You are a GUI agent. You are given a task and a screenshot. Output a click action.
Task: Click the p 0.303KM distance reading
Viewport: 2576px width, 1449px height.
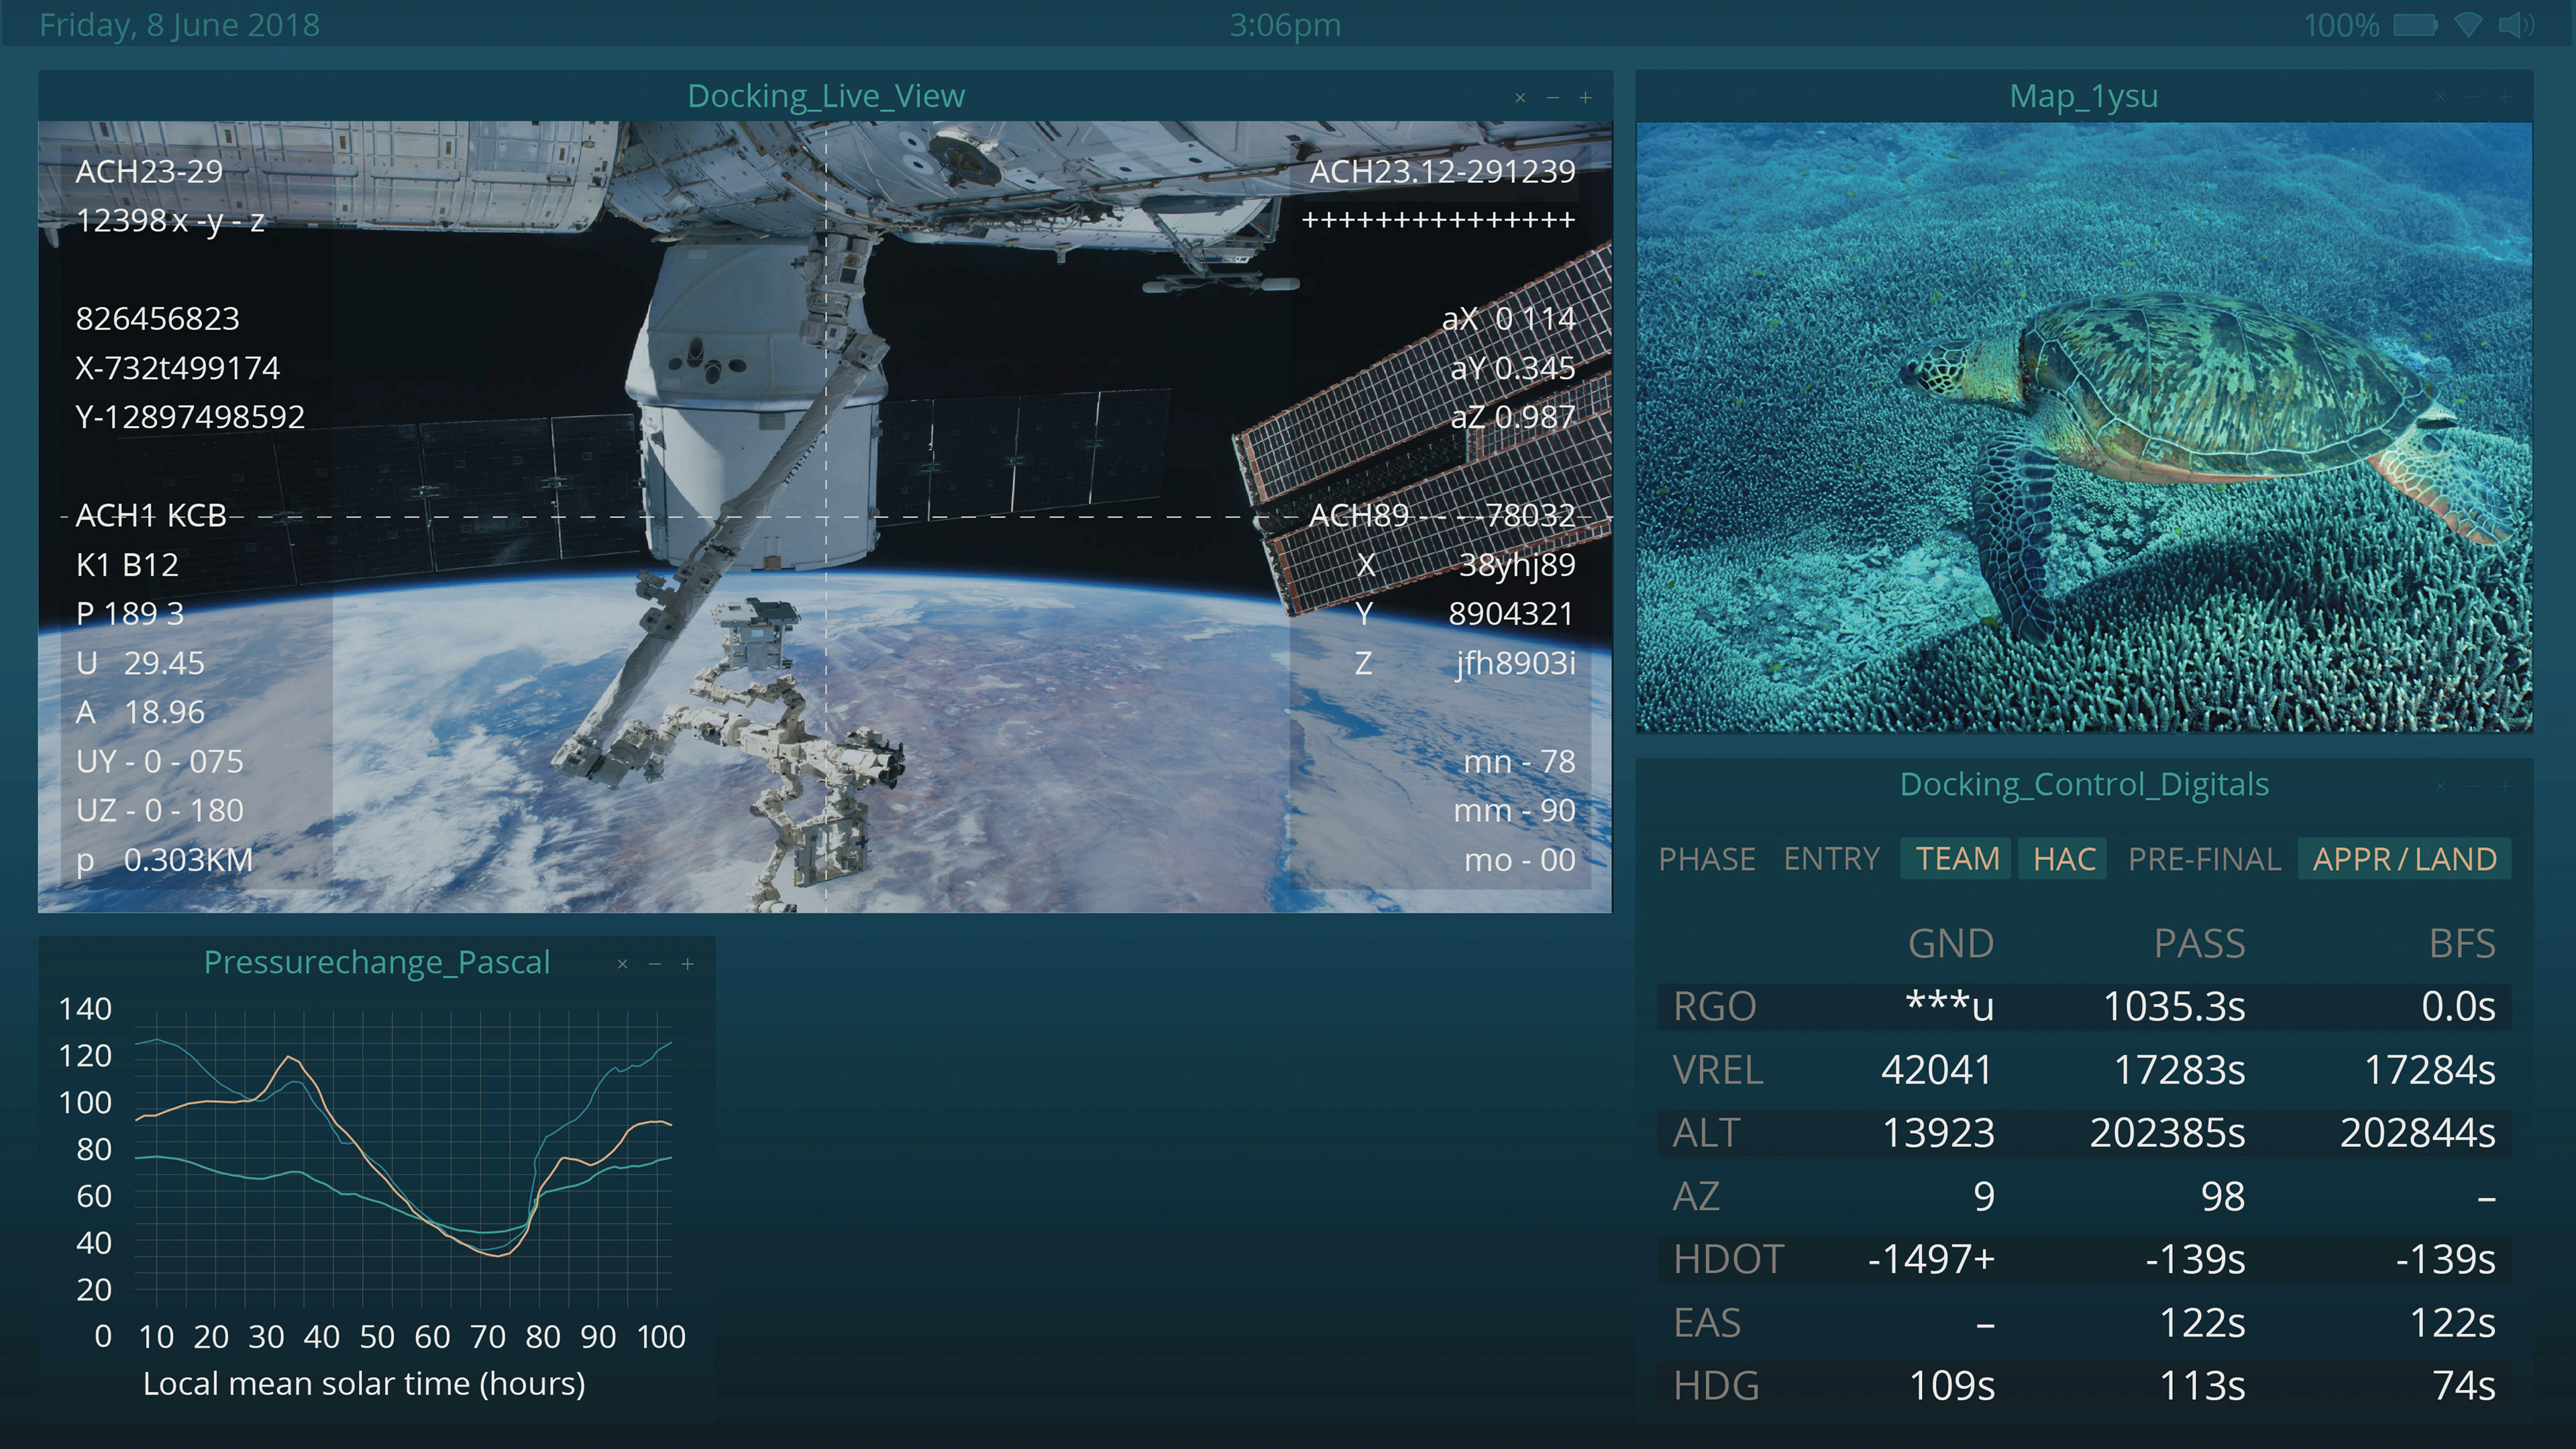point(165,860)
